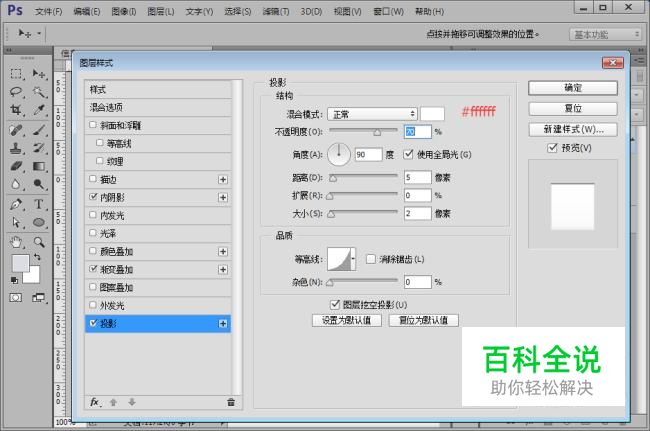Delete effect with trash icon
Viewport: 650px width, 431px height.
(231, 402)
